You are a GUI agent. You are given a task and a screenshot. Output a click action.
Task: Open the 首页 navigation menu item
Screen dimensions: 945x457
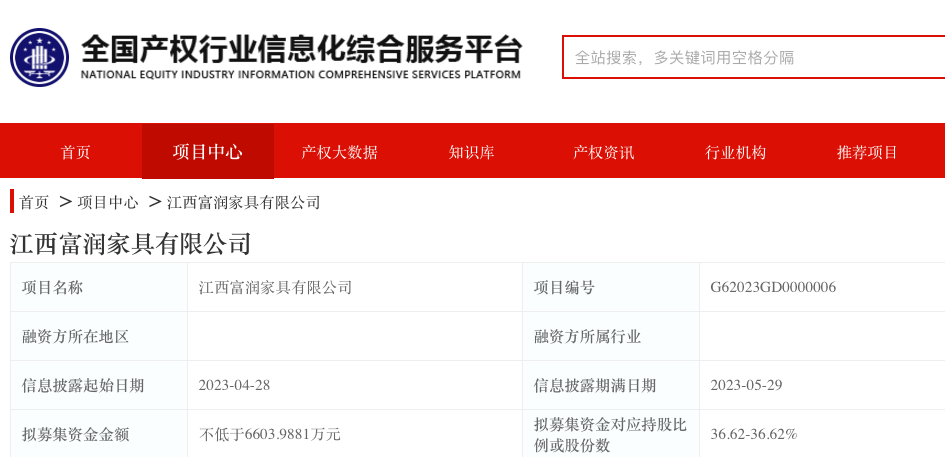[75, 153]
